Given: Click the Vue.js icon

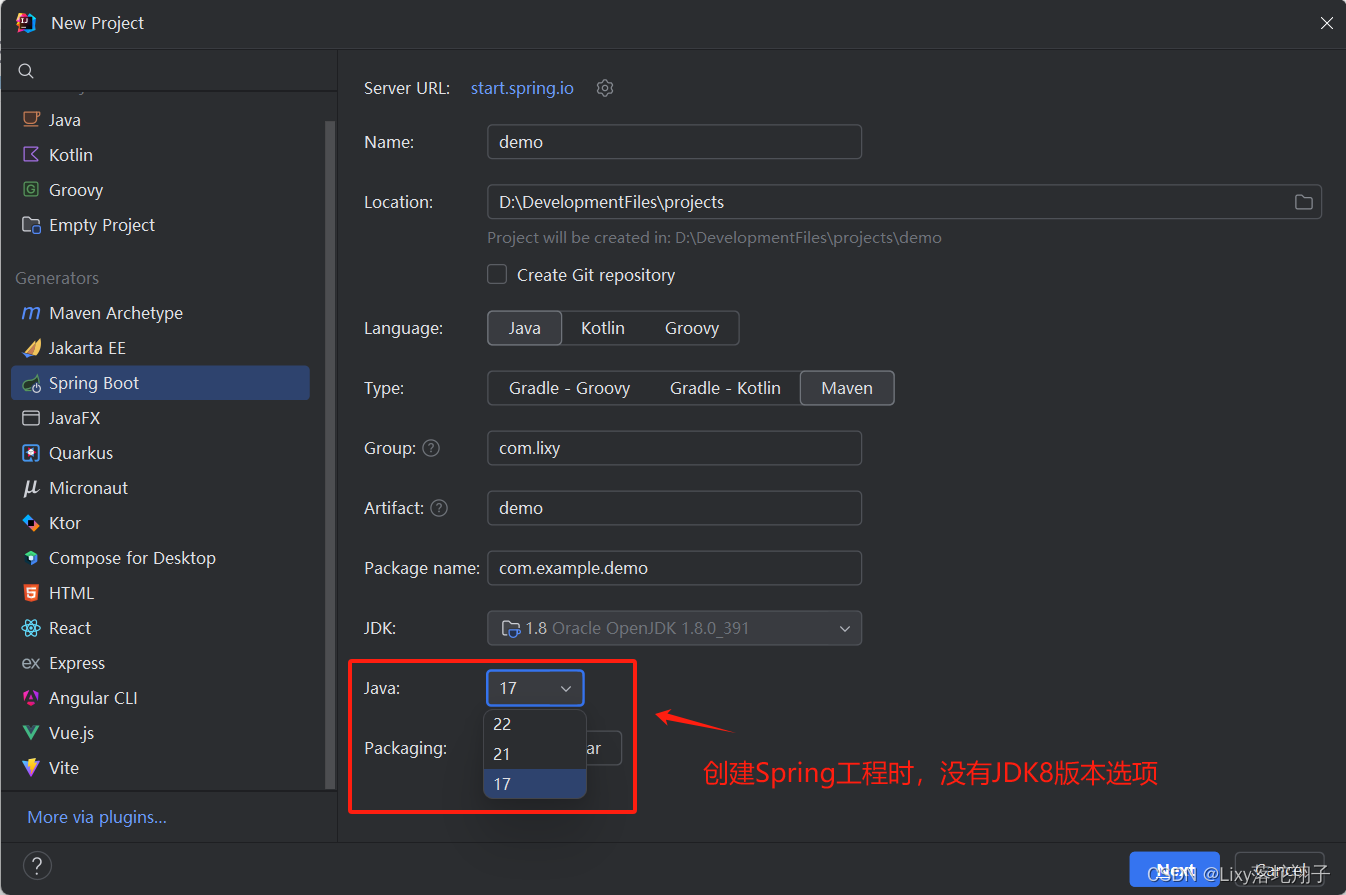Looking at the screenshot, I should 31,733.
